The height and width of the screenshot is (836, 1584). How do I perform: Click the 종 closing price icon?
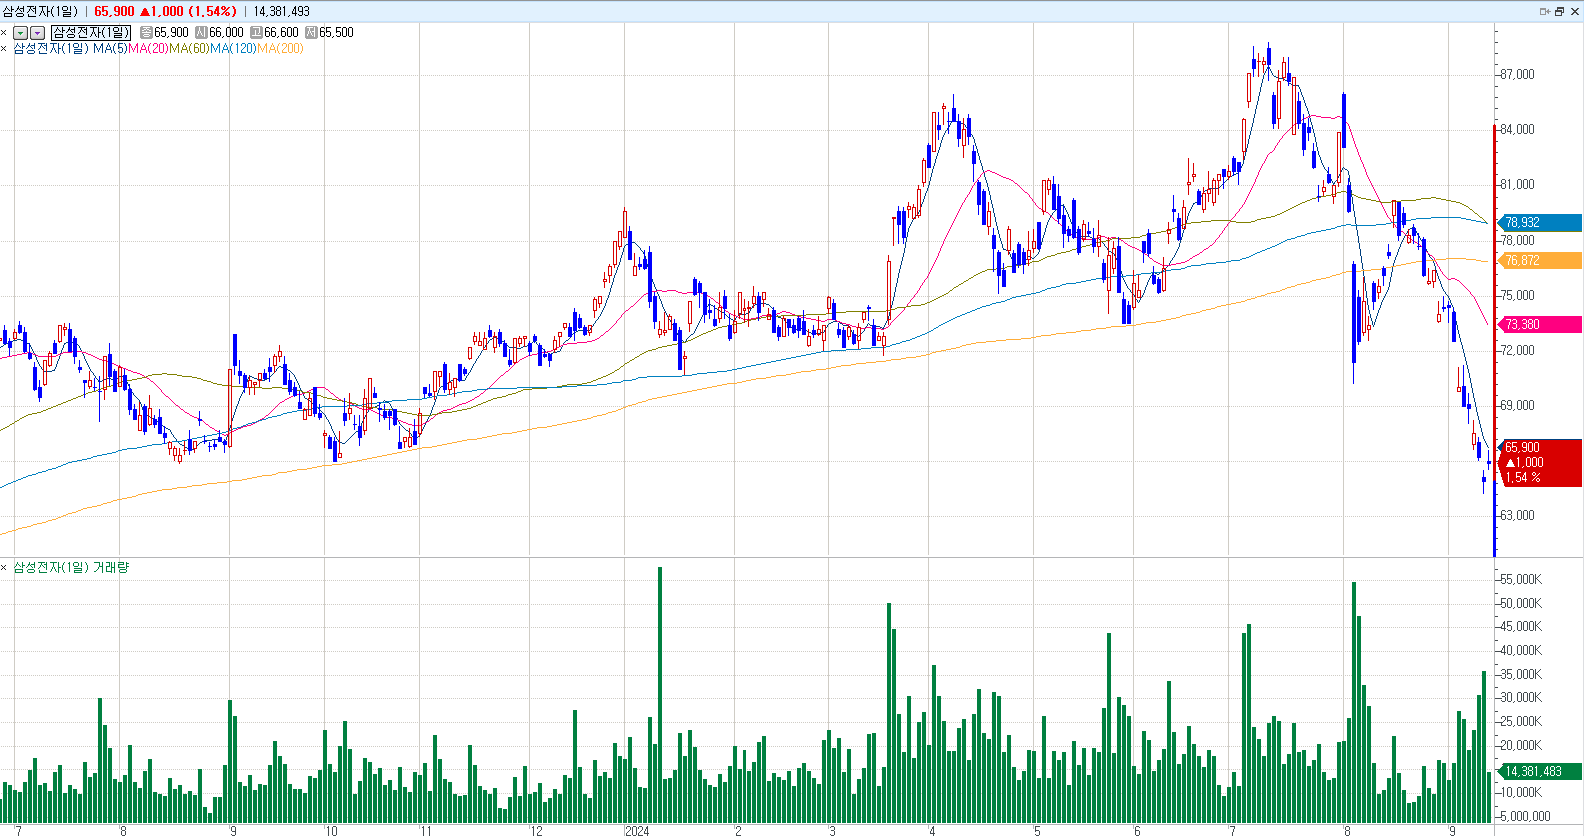pyautogui.click(x=146, y=33)
